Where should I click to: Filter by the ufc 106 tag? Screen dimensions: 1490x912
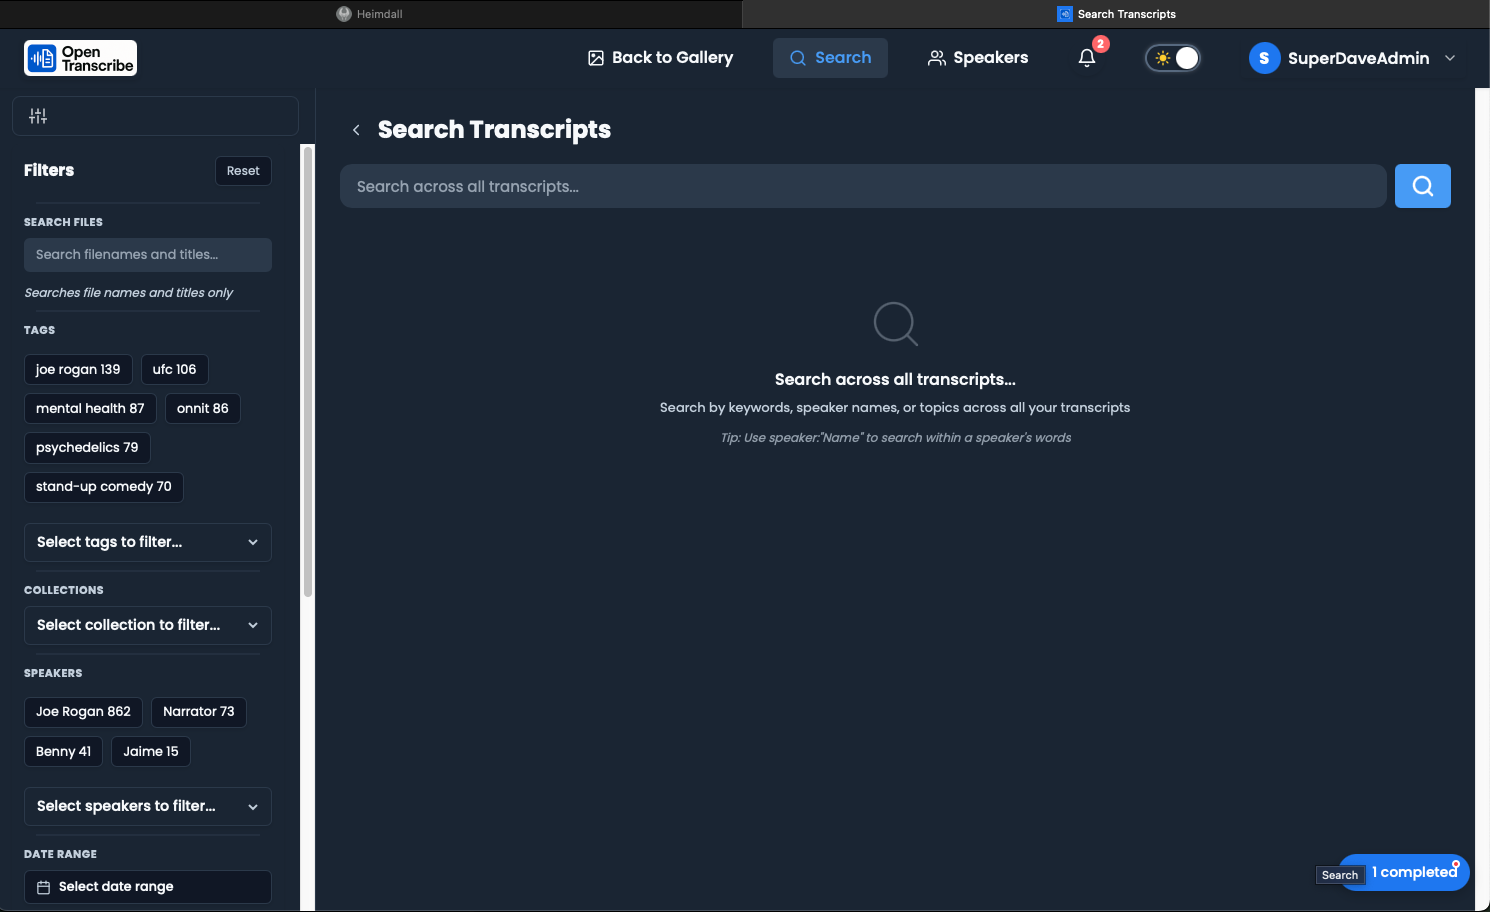[x=174, y=369]
